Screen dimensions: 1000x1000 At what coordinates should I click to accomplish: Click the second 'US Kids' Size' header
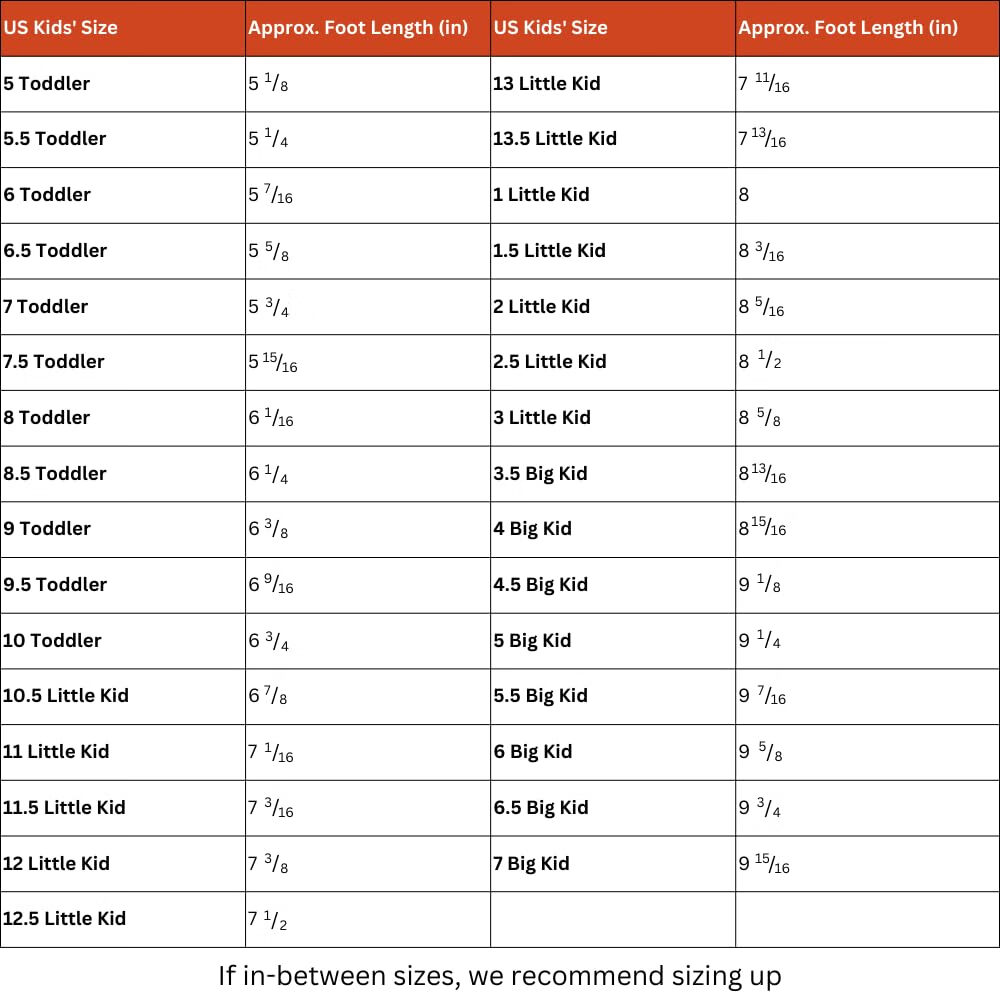tap(550, 28)
